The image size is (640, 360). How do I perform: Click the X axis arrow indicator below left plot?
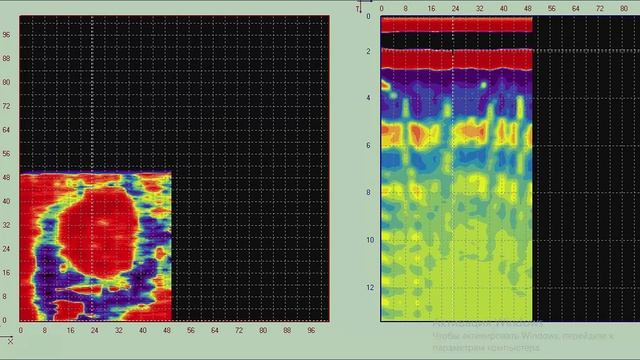7,340
